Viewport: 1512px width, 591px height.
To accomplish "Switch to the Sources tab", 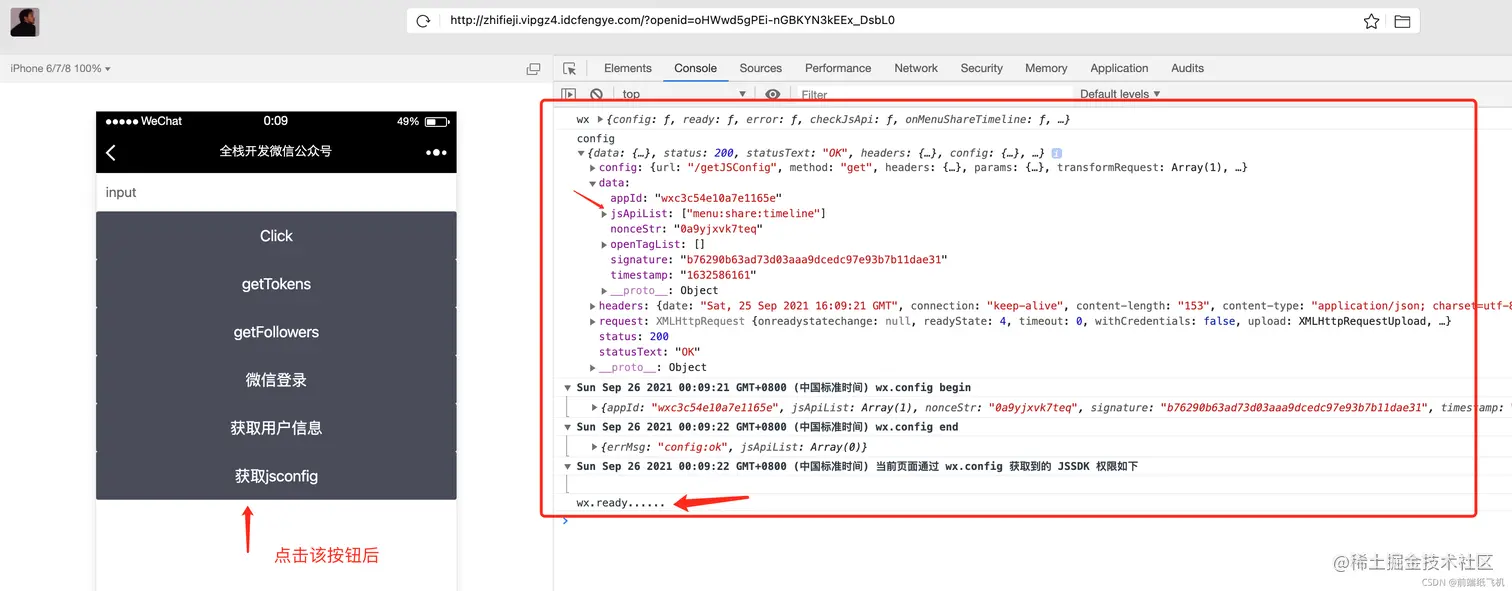I will (761, 68).
